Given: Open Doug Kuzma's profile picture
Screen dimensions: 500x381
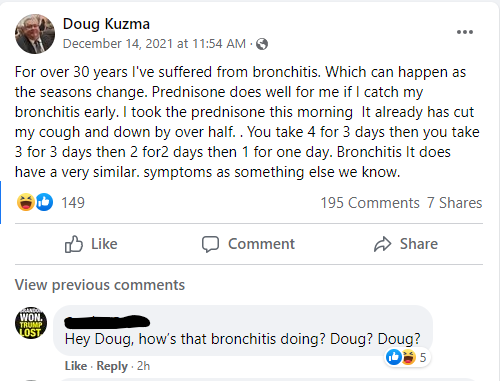Looking at the screenshot, I should coord(35,34).
